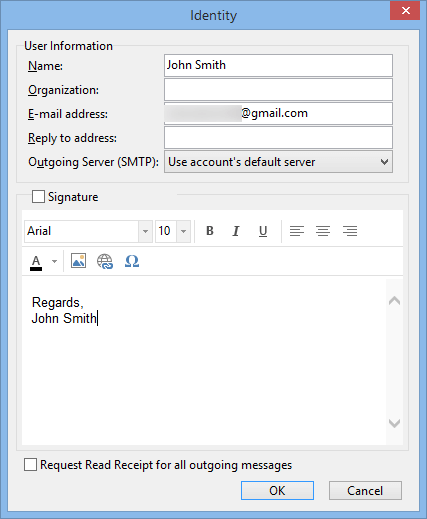This screenshot has width=427, height=519.
Task: Click scroll up arrow in signature editor
Action: click(x=395, y=301)
